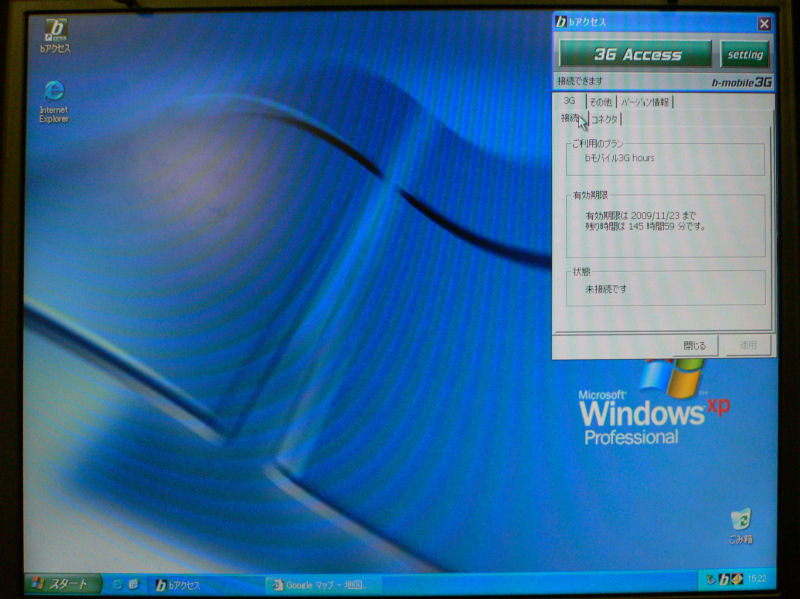Open the setting button in bアクセス
This screenshot has width=800, height=599.
(x=745, y=54)
